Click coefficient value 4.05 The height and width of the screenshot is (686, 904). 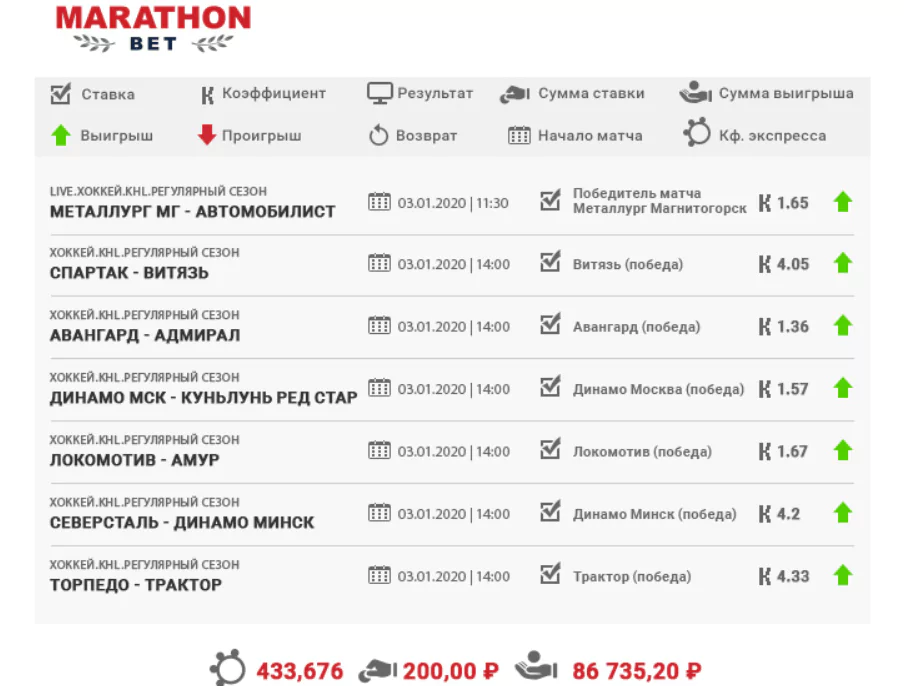click(793, 264)
